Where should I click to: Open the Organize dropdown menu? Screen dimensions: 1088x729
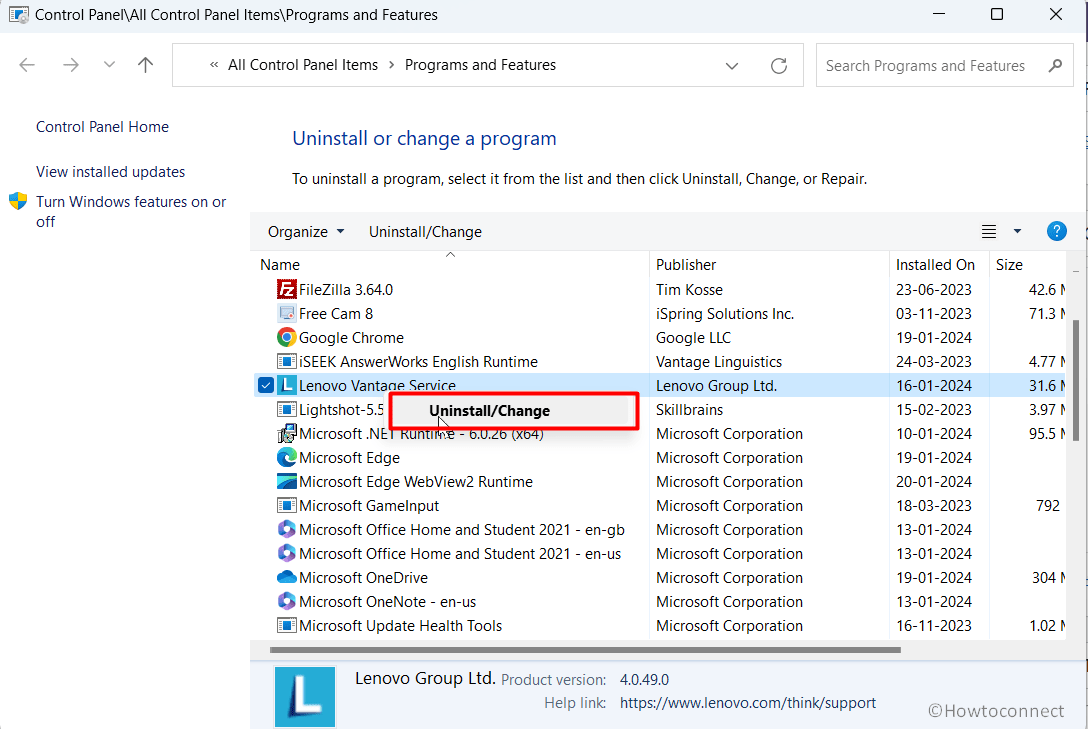click(306, 232)
